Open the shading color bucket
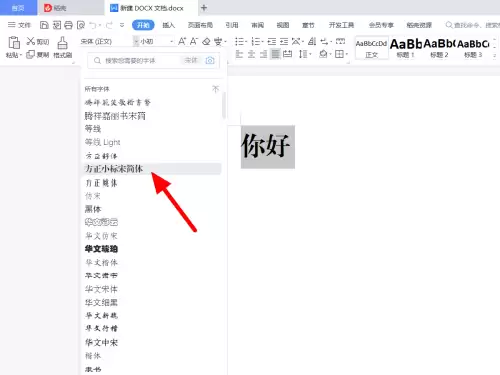 click(x=323, y=54)
